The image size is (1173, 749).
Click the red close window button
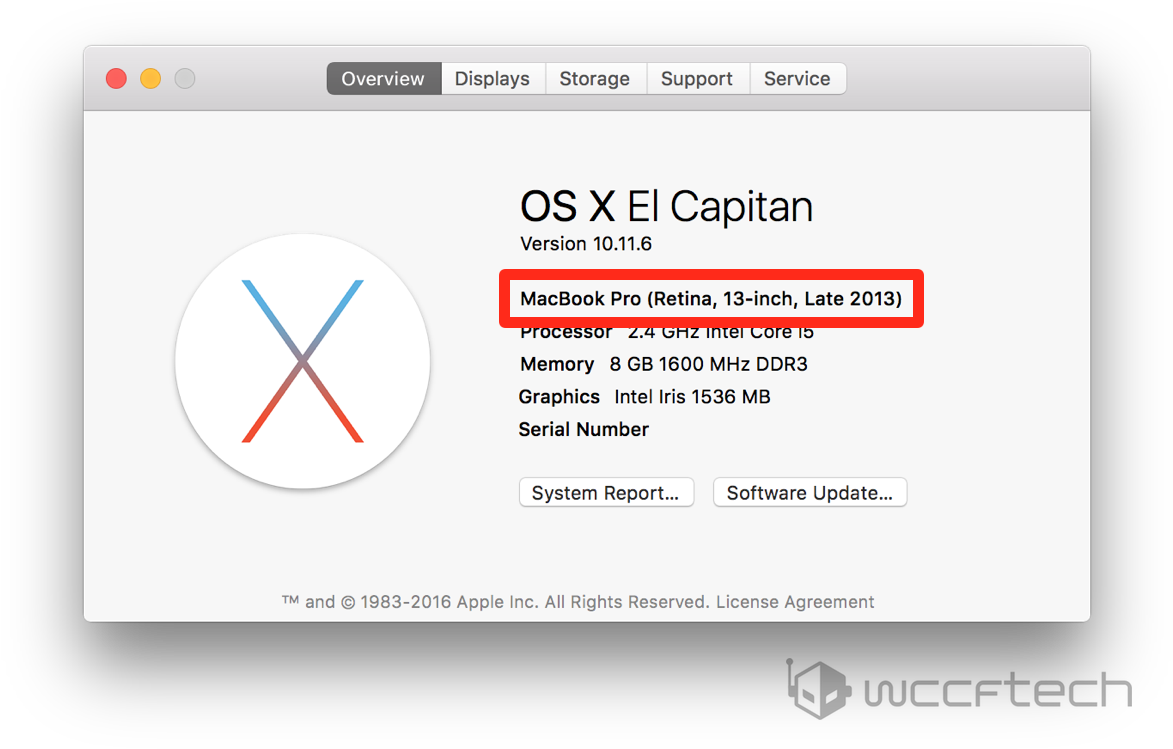pyautogui.click(x=116, y=79)
